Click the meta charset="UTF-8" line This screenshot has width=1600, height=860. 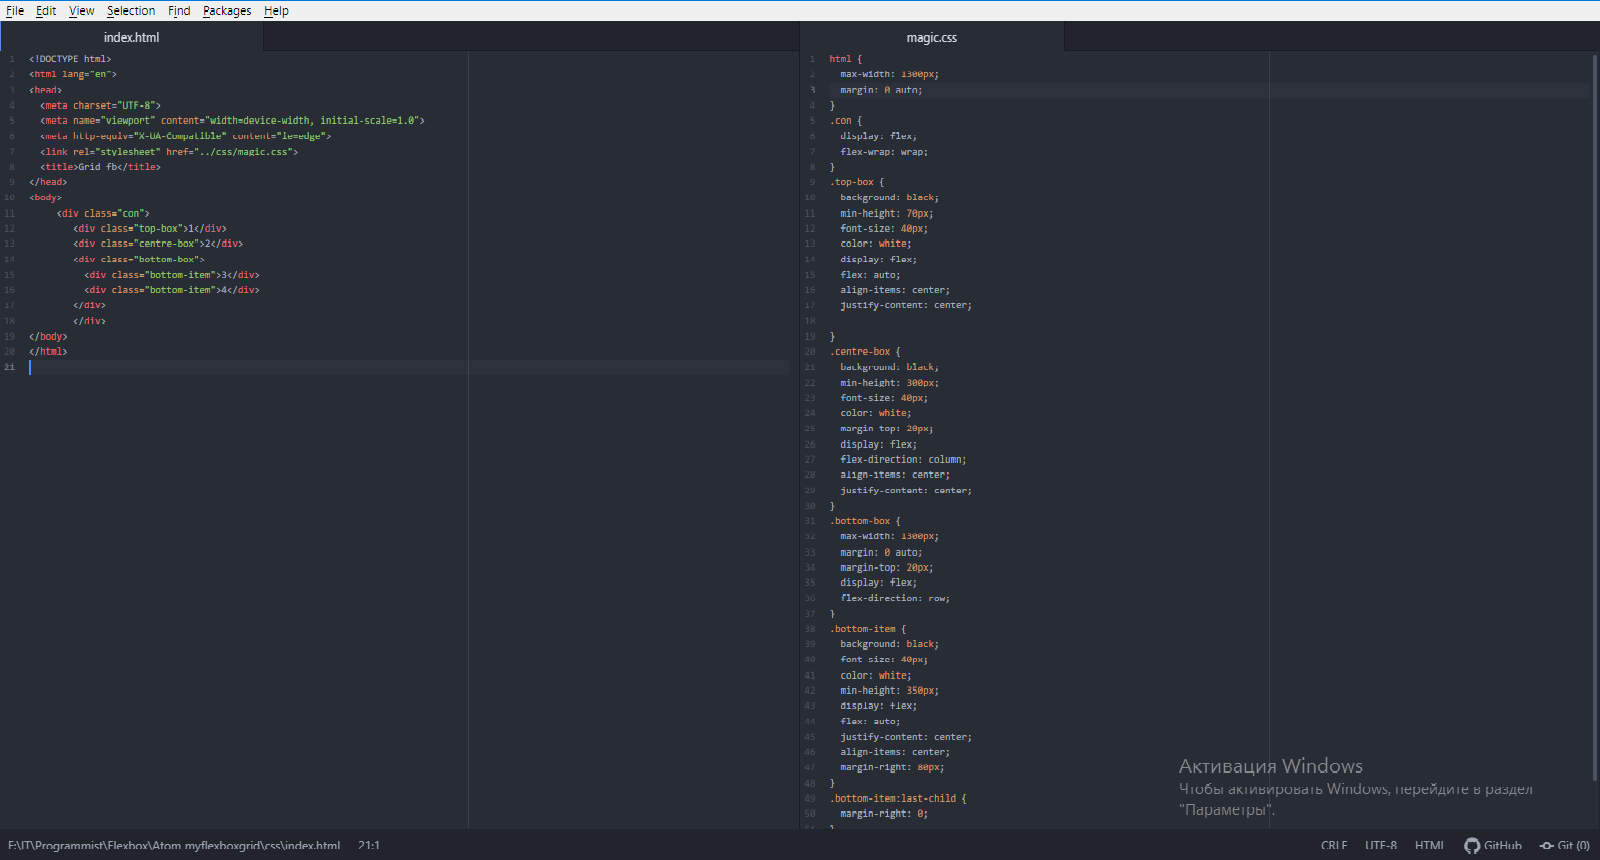tap(100, 105)
